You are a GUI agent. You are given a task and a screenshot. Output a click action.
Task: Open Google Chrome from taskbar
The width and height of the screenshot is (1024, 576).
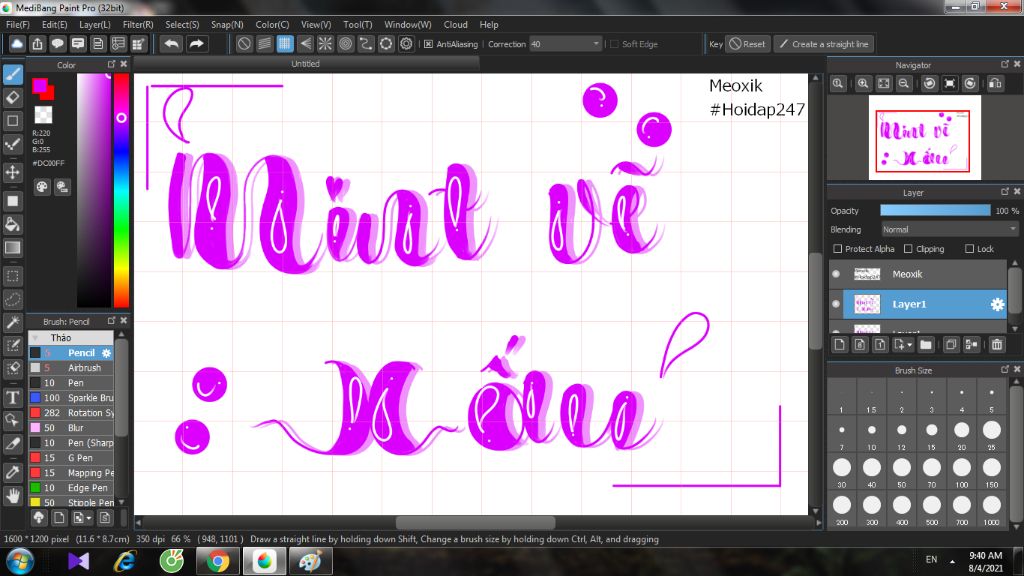point(218,561)
